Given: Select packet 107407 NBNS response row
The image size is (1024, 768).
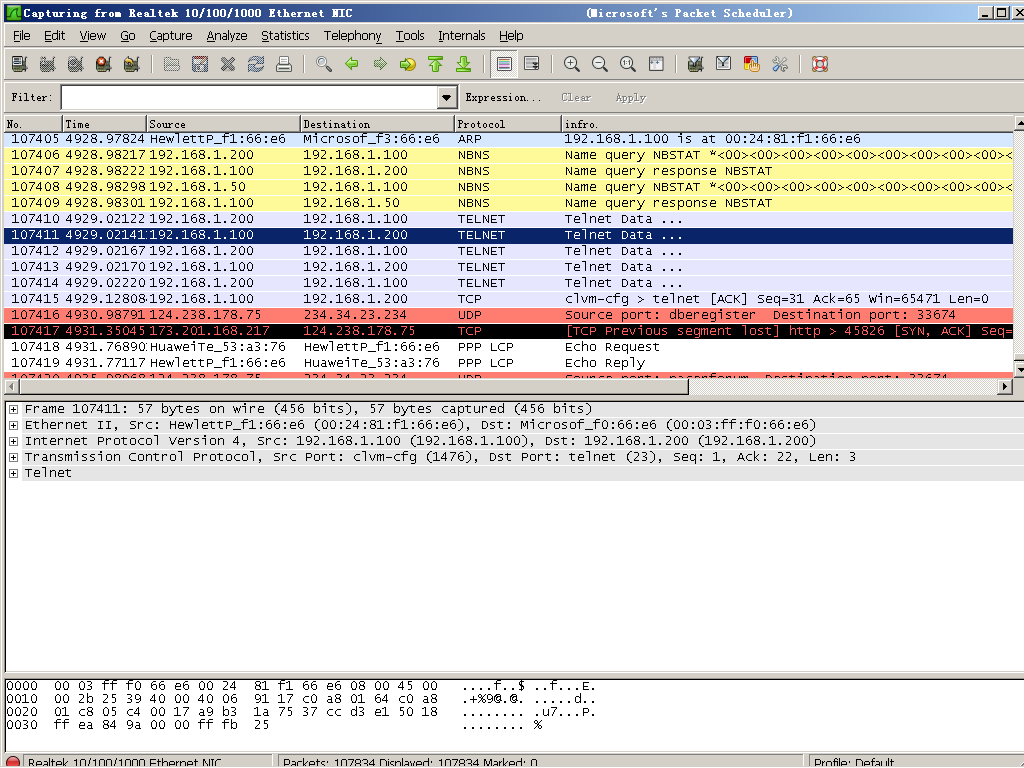Looking at the screenshot, I should point(509,171).
